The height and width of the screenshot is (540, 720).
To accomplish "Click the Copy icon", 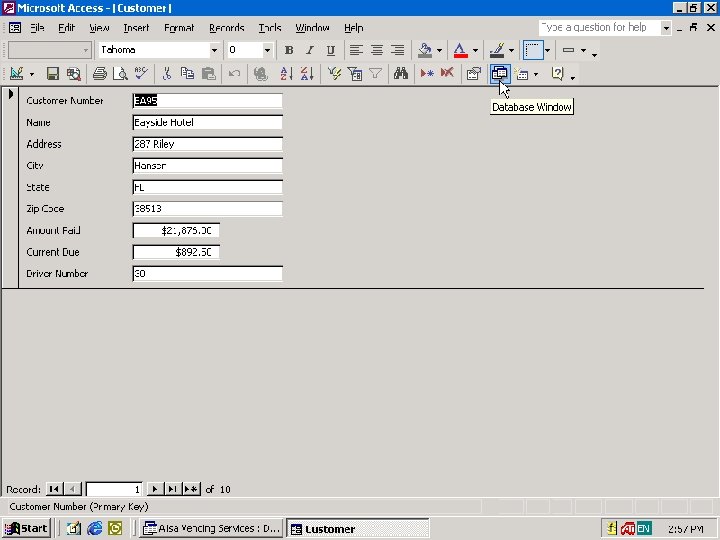I will point(187,73).
